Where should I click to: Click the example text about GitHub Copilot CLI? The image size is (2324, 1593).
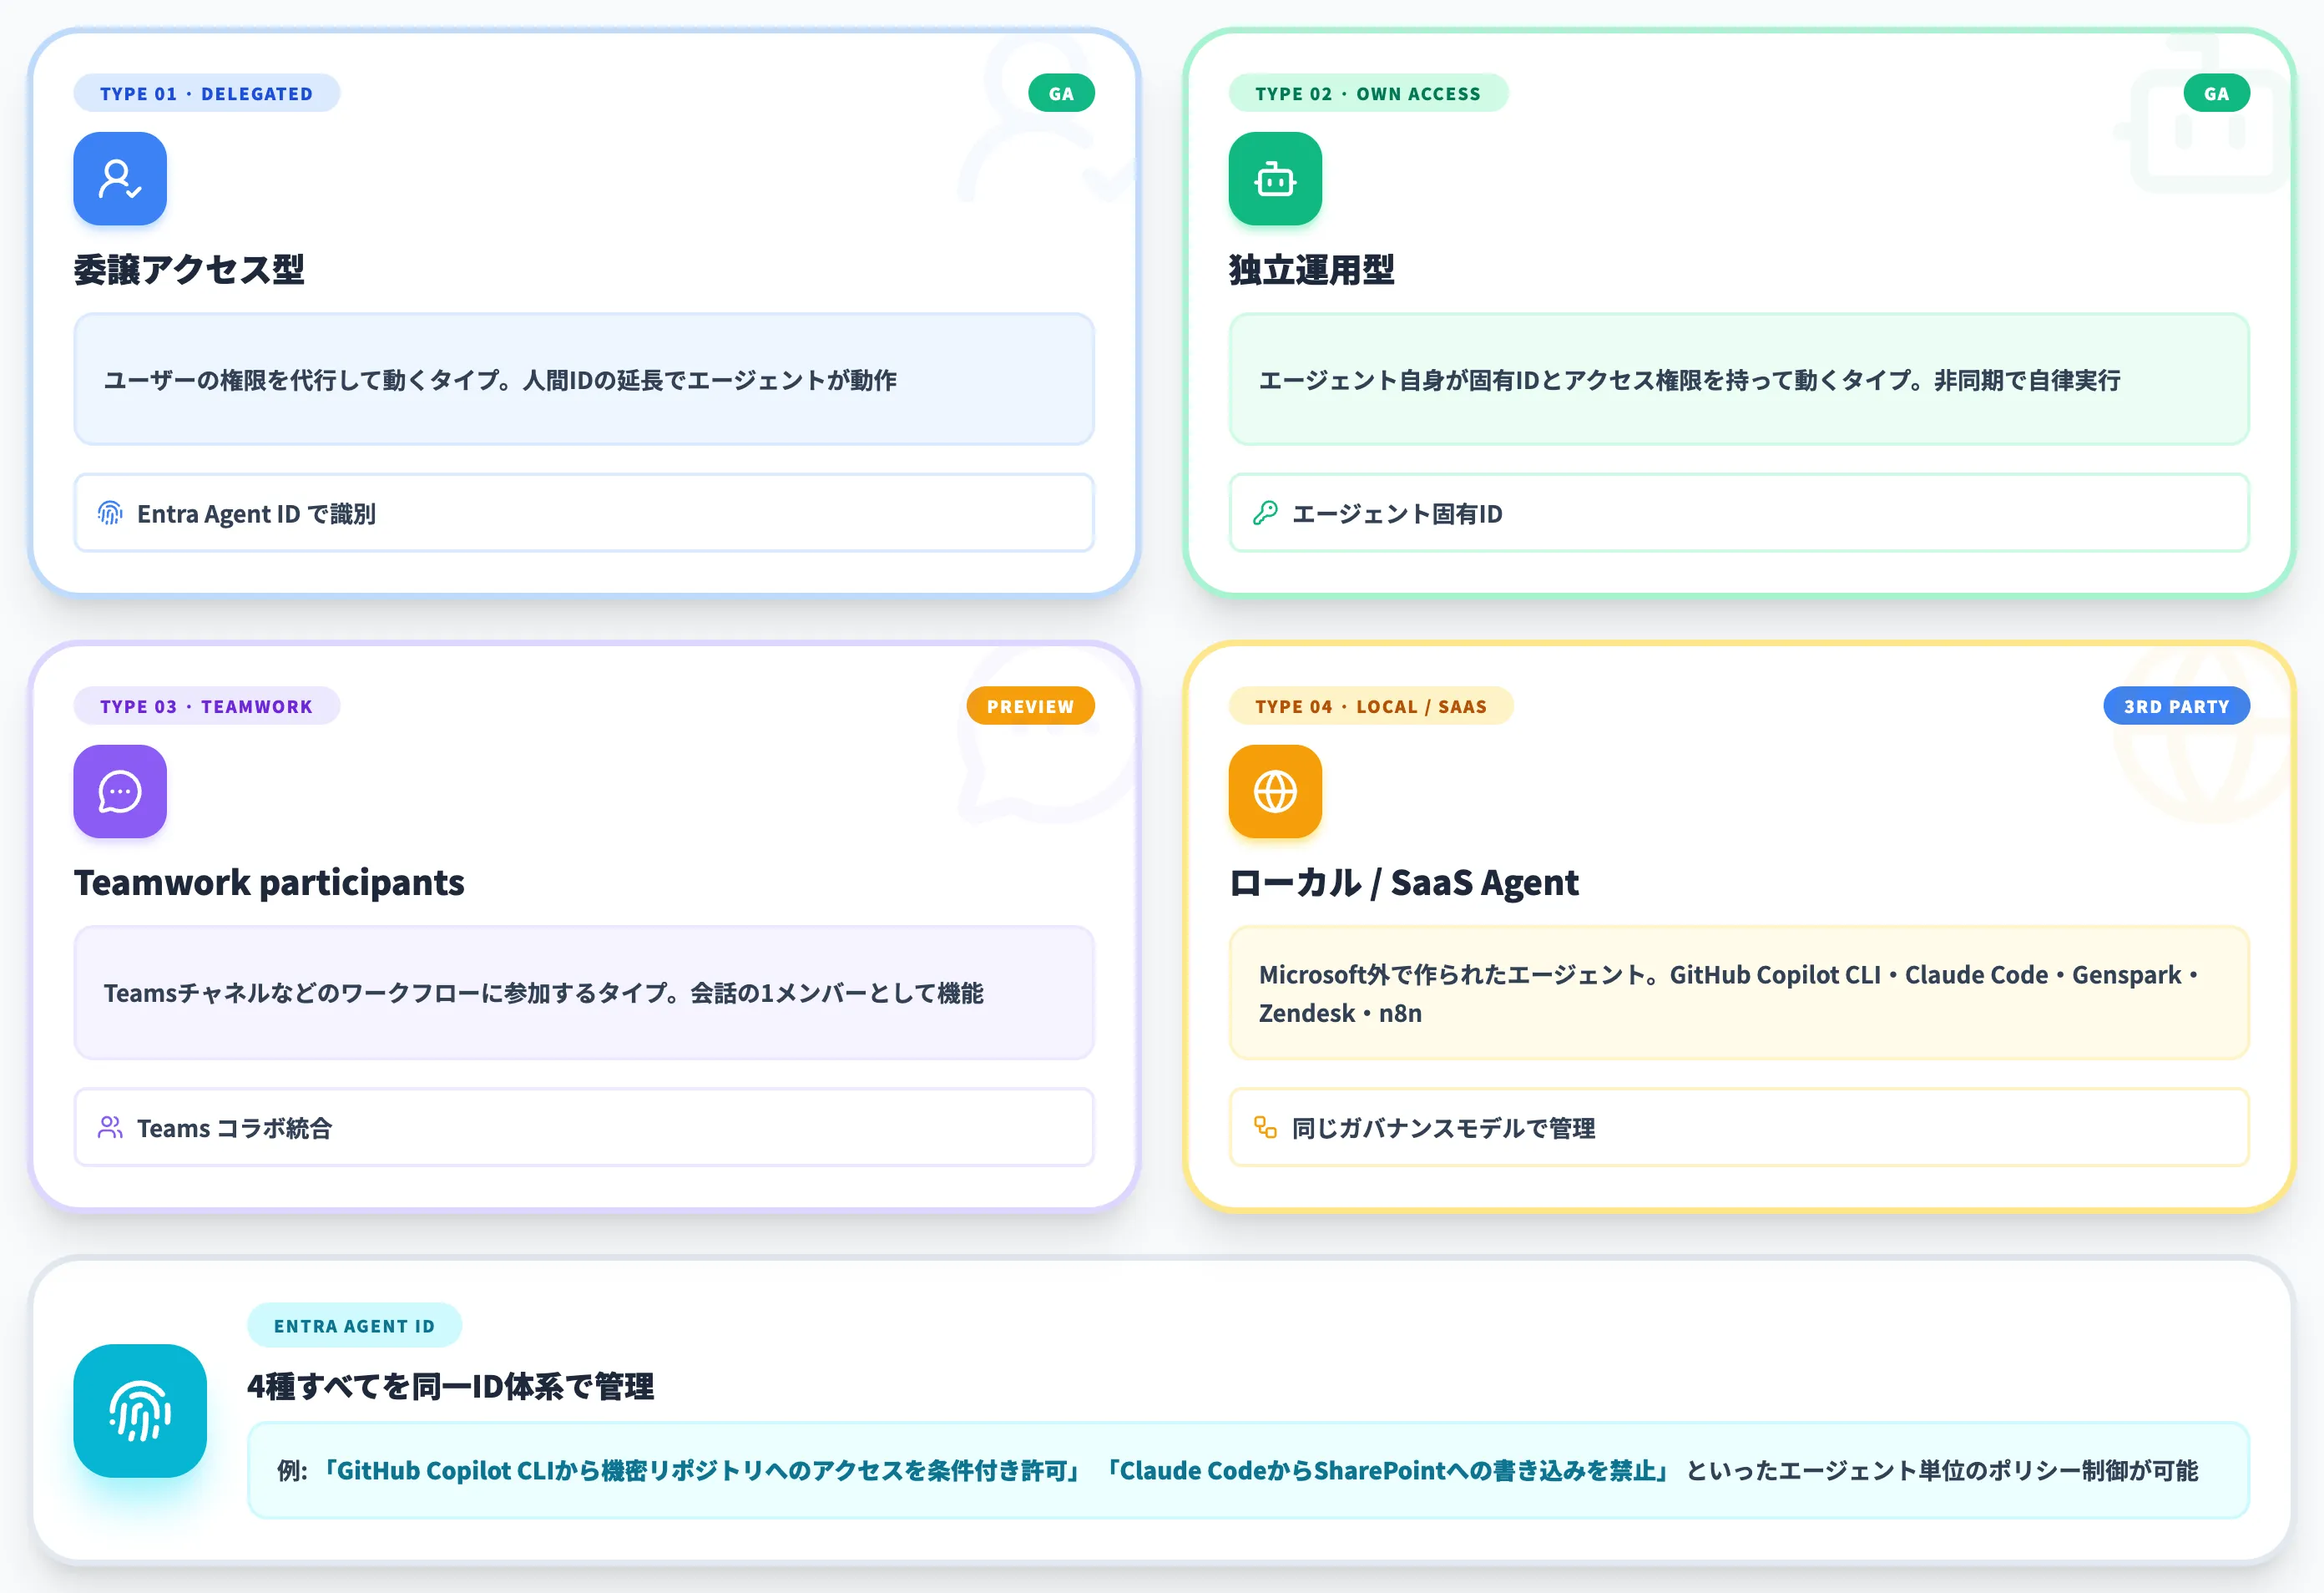(703, 1471)
